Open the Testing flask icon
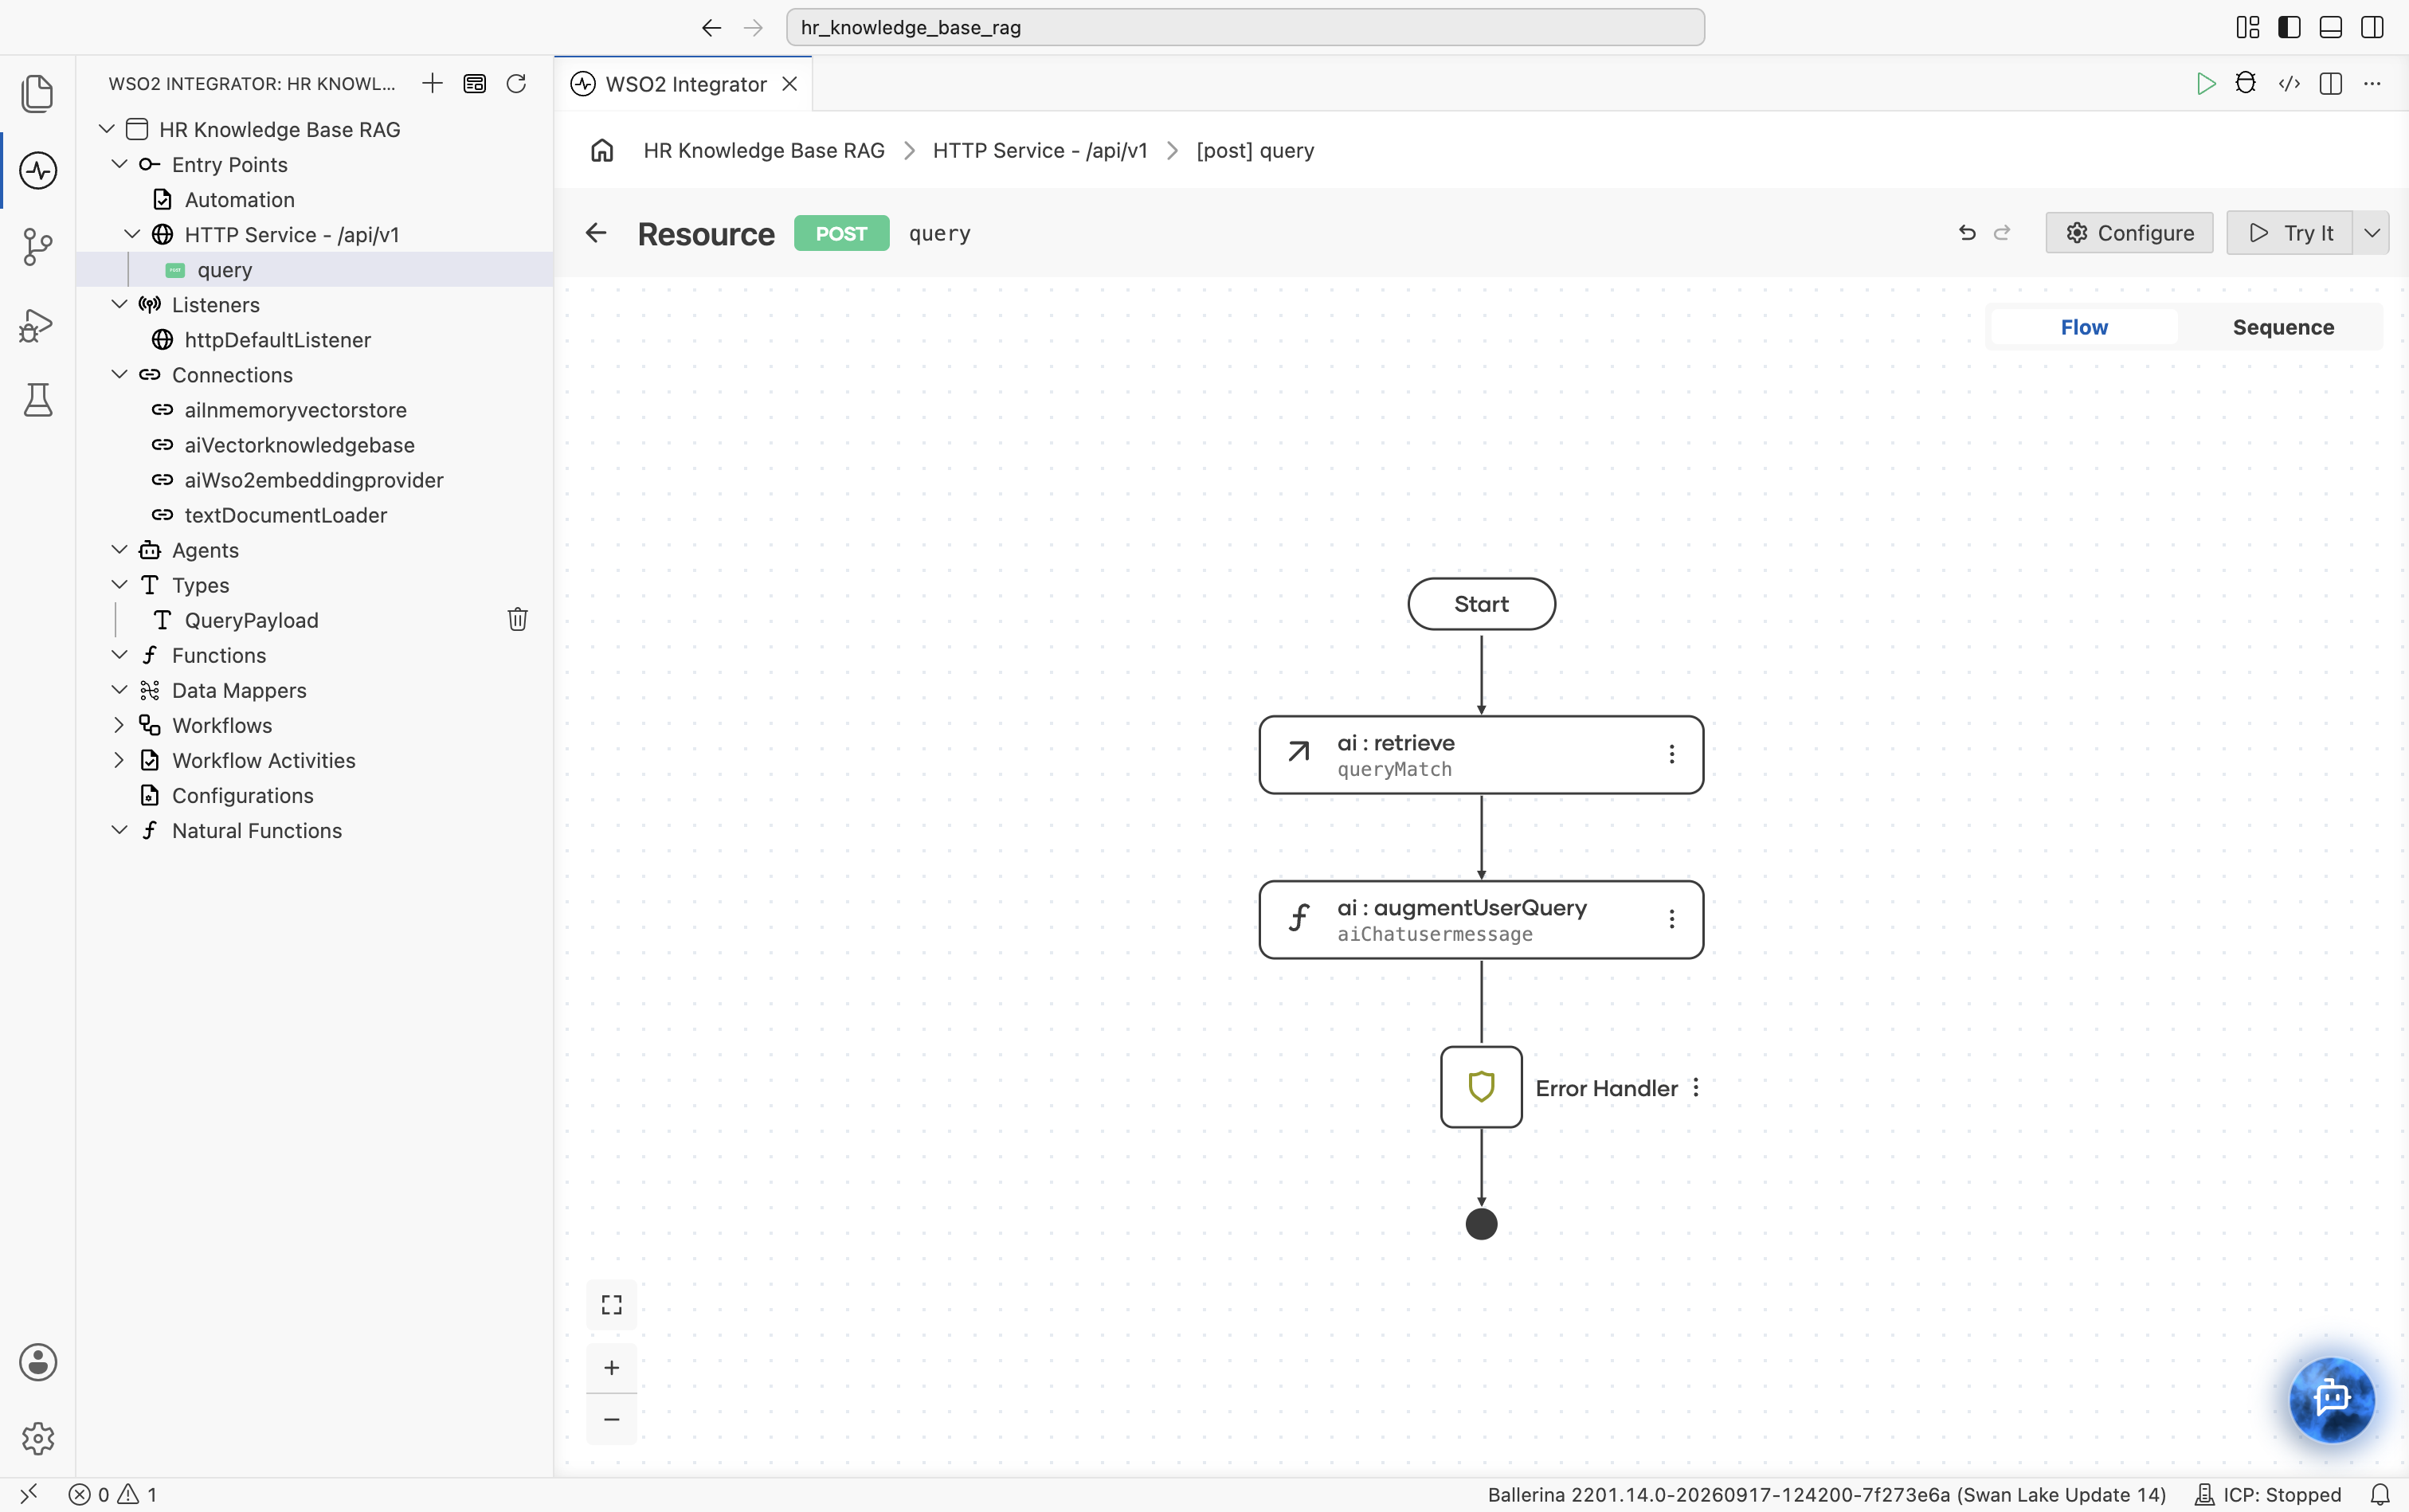The image size is (2409, 1512). click(x=37, y=400)
